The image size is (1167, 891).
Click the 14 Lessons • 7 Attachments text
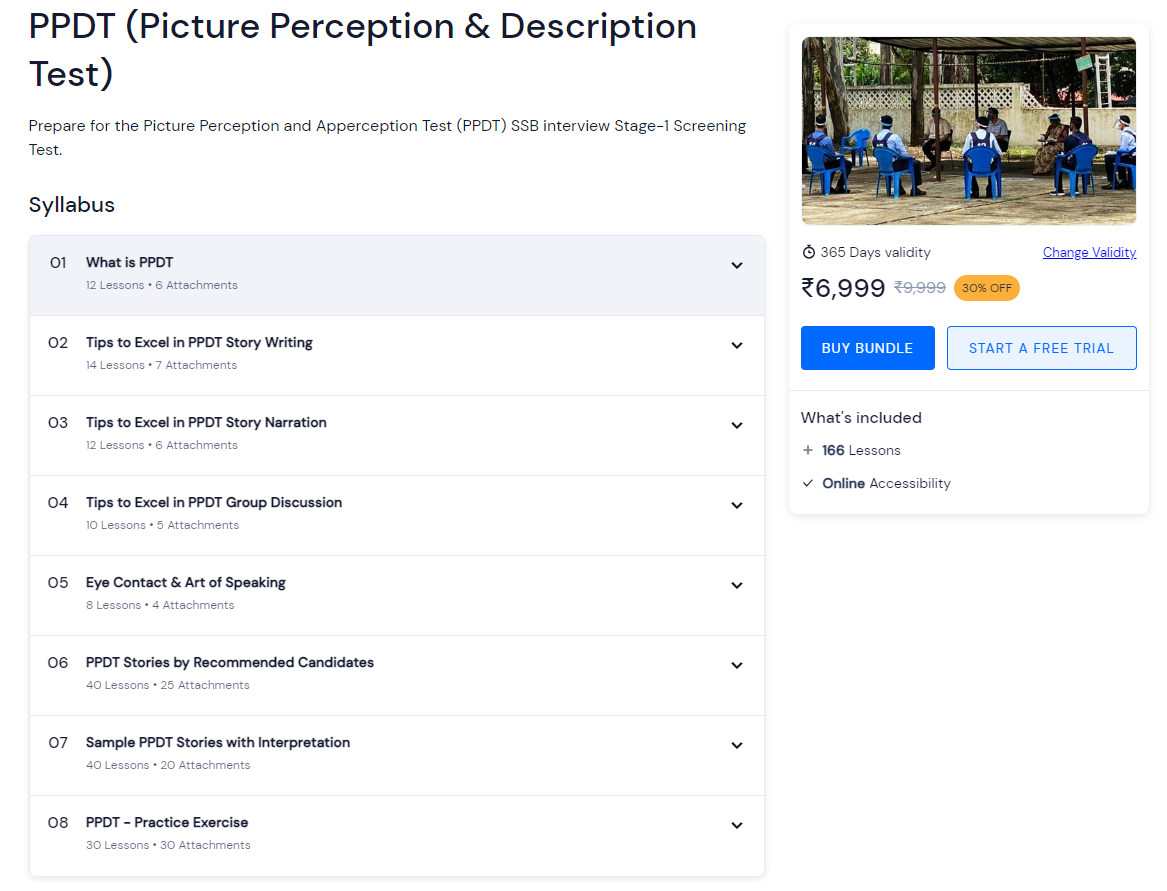pyautogui.click(x=162, y=365)
